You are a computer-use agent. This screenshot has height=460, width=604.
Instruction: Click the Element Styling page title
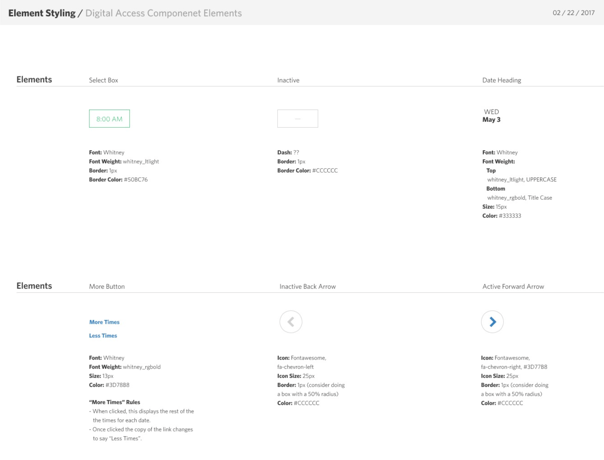(x=41, y=13)
